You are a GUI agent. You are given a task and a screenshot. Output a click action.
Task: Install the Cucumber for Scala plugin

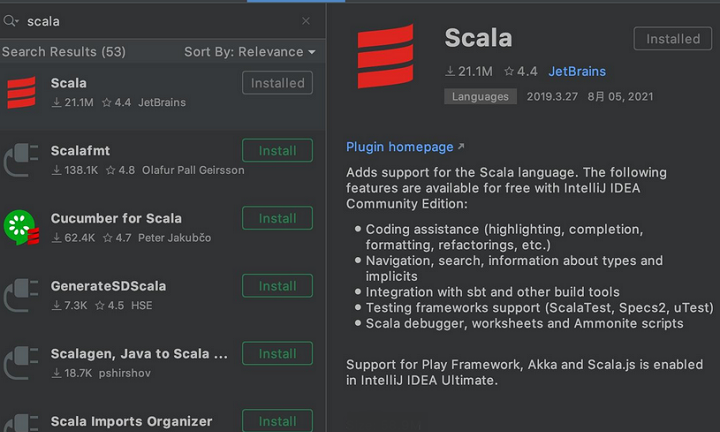coord(277,218)
